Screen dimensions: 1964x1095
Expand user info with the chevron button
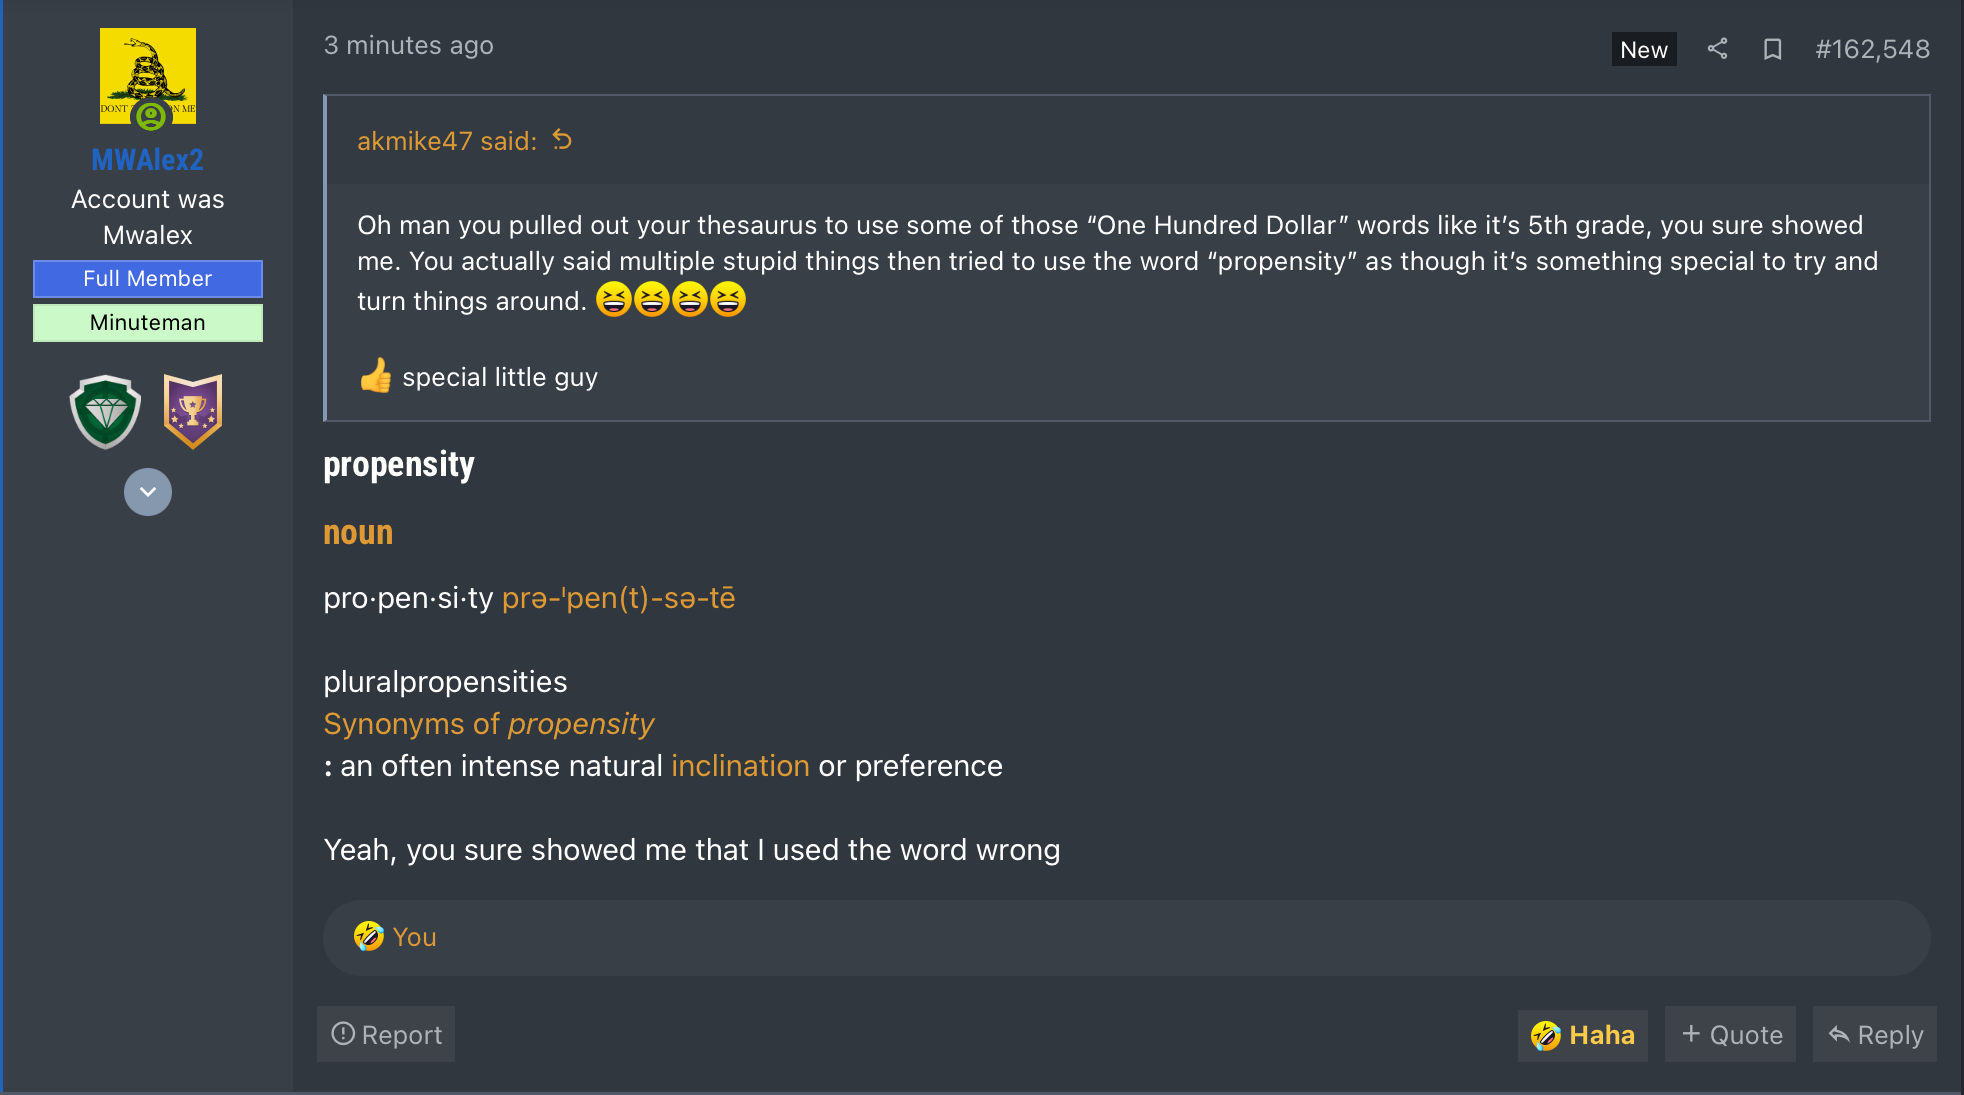coord(148,492)
